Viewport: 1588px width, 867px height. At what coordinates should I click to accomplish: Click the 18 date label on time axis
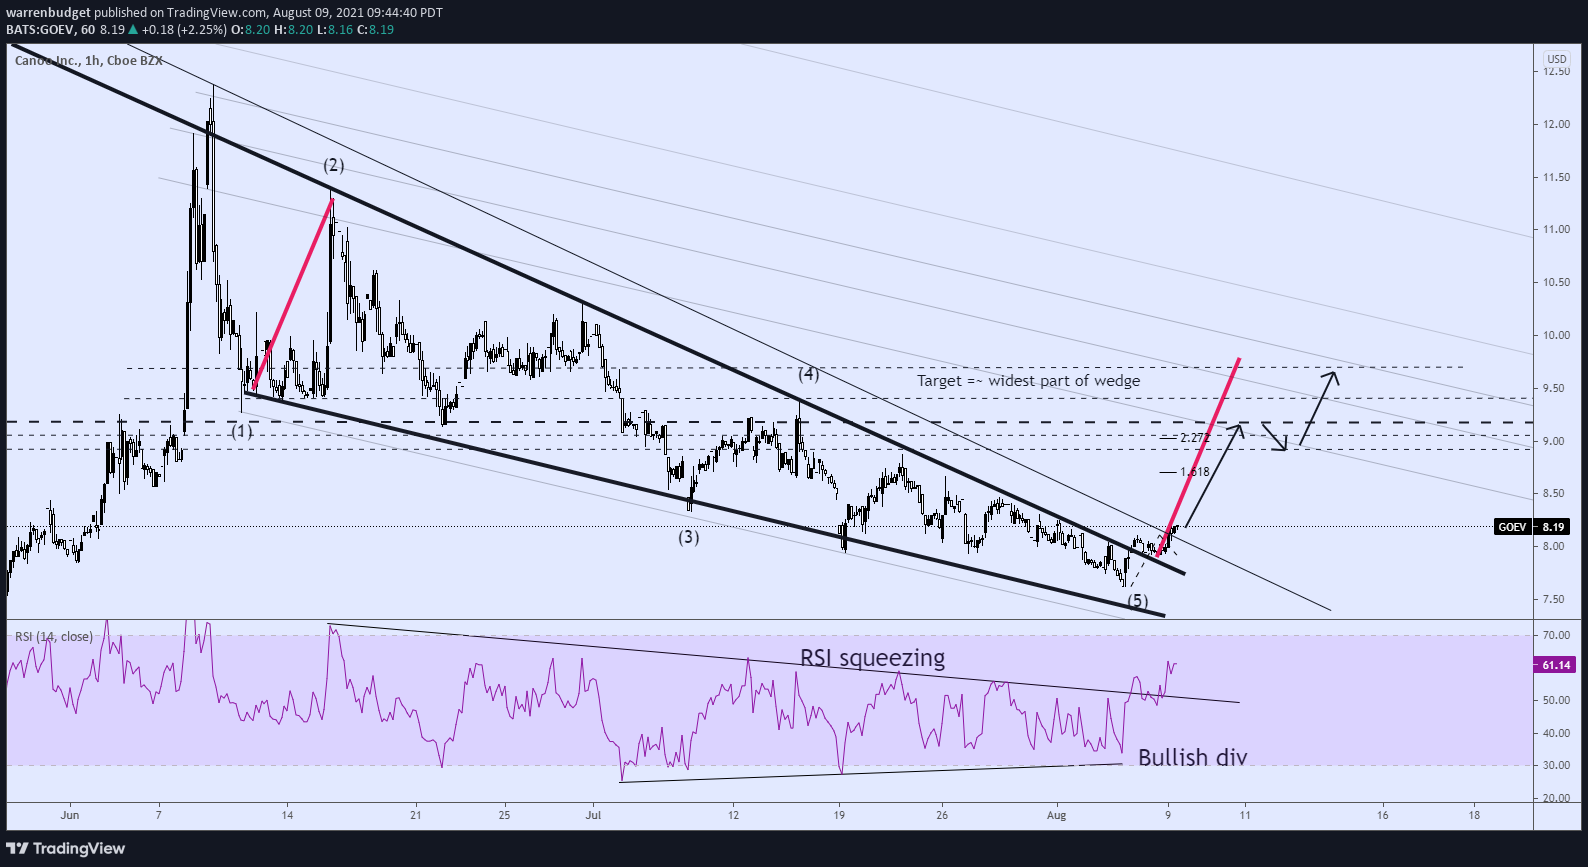[x=1474, y=815]
